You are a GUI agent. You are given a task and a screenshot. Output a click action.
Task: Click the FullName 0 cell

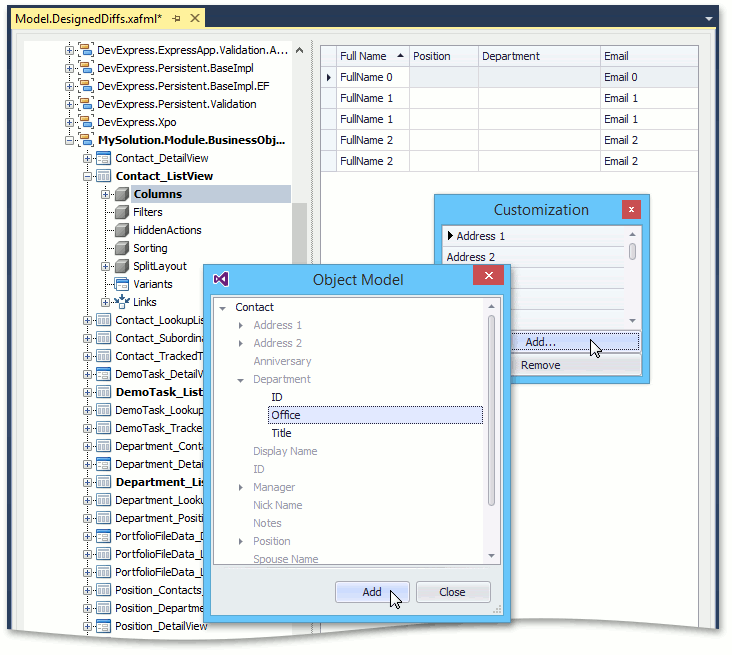click(x=373, y=77)
